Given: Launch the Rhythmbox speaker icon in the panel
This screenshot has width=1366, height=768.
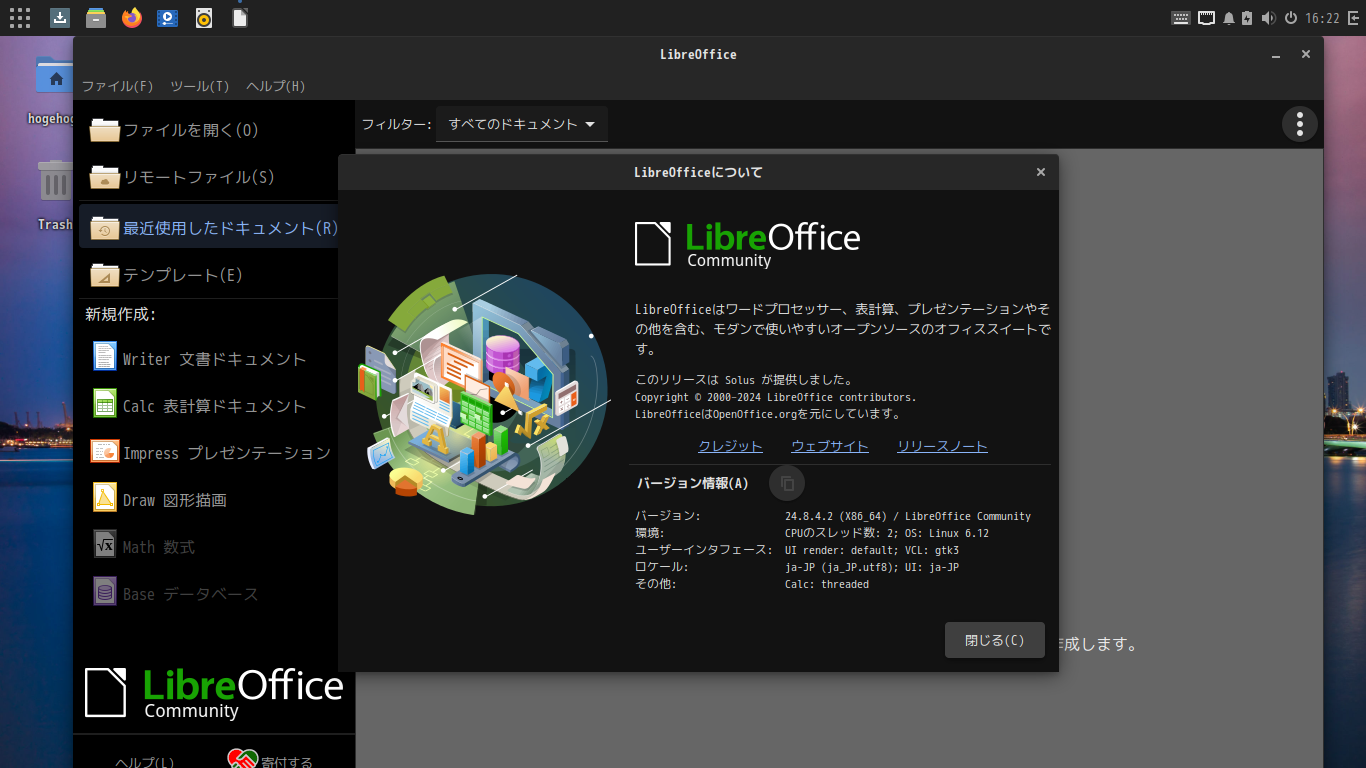Looking at the screenshot, I should 204,18.
